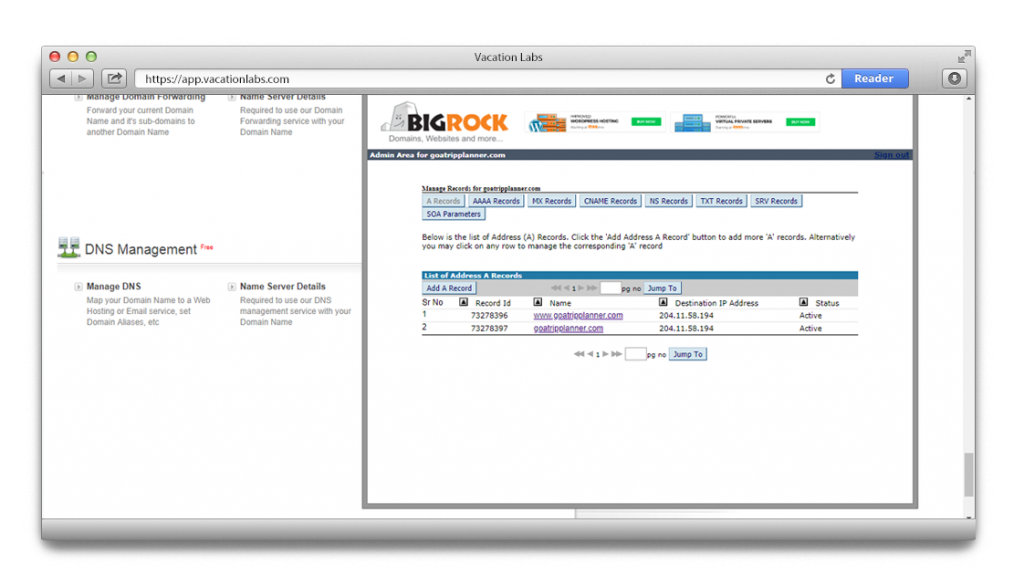Sort by Status column arrow icon
This screenshot has height=586, width=1024.
coord(803,302)
